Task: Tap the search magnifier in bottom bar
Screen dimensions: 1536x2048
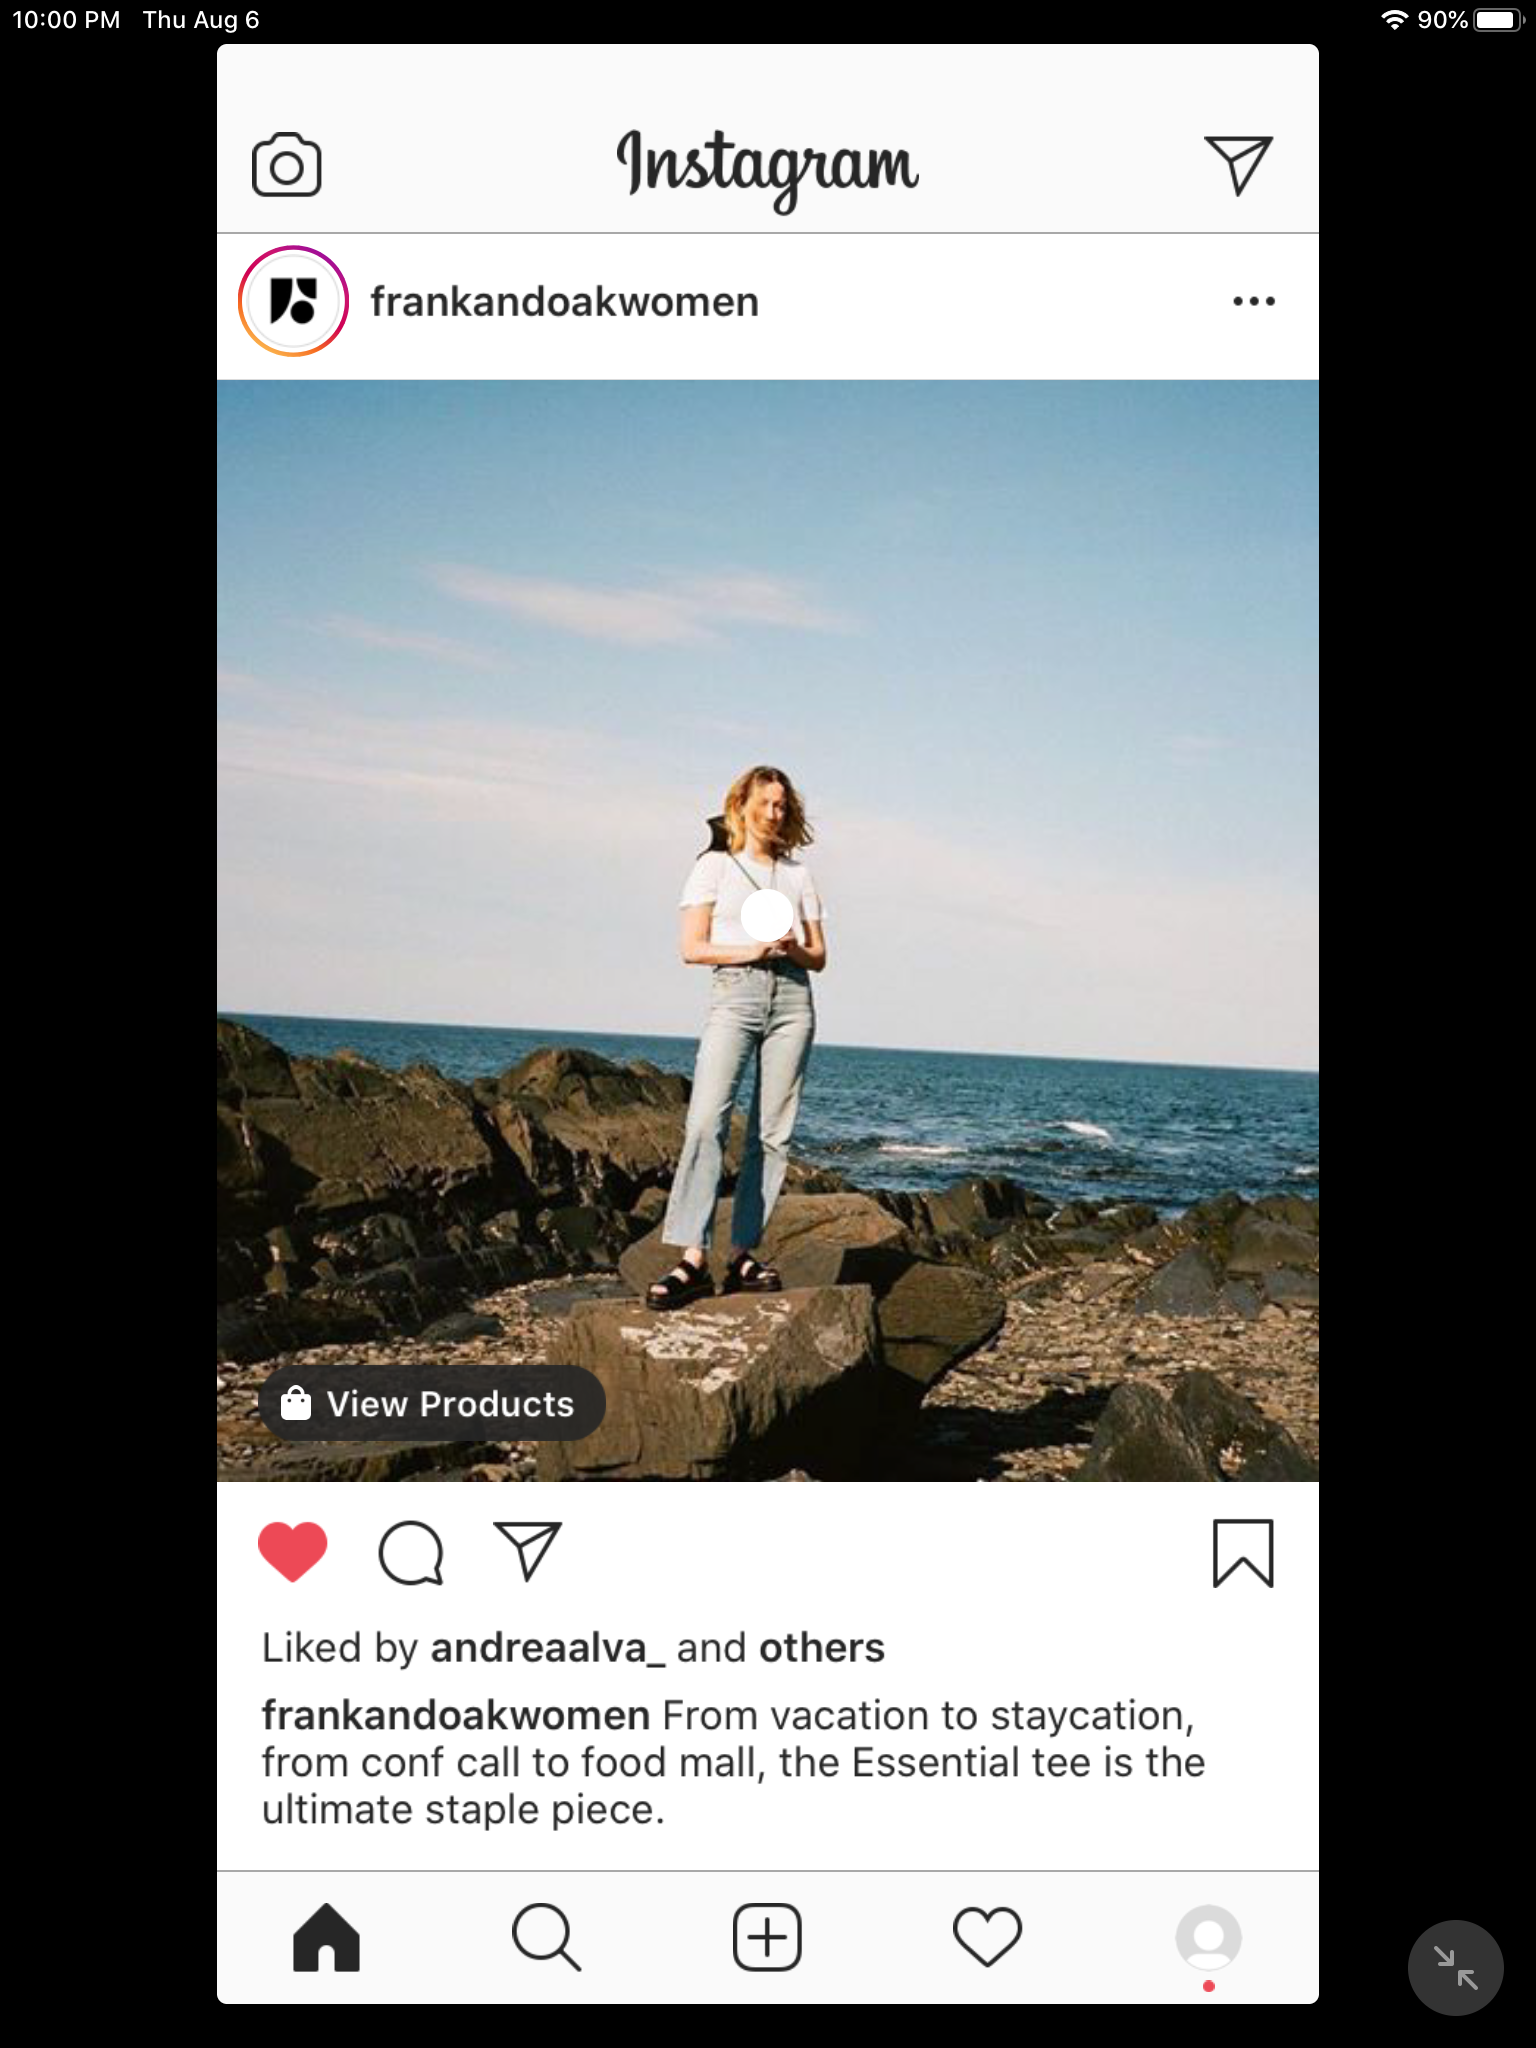Action: point(545,1937)
